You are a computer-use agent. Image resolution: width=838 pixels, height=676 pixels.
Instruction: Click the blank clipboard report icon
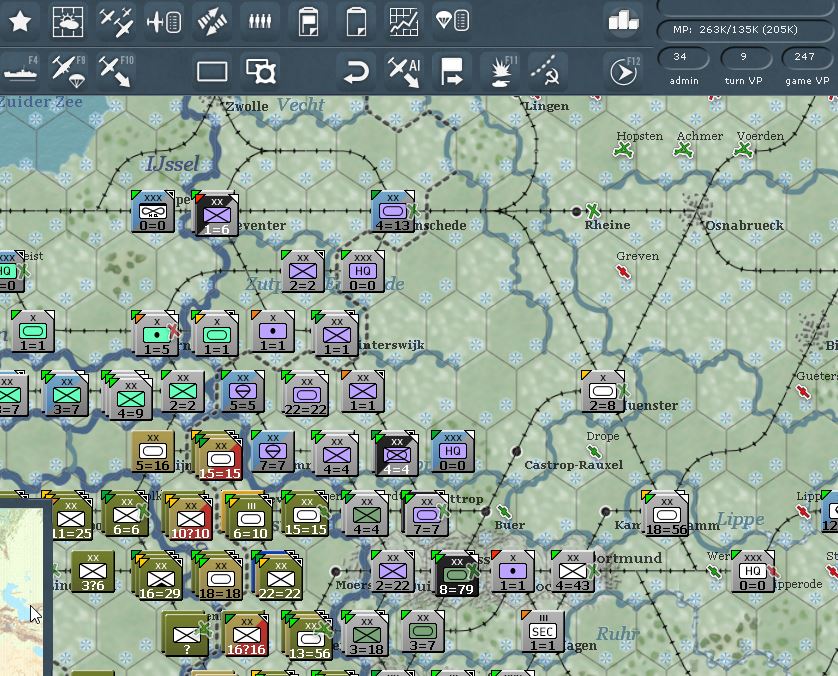click(356, 21)
